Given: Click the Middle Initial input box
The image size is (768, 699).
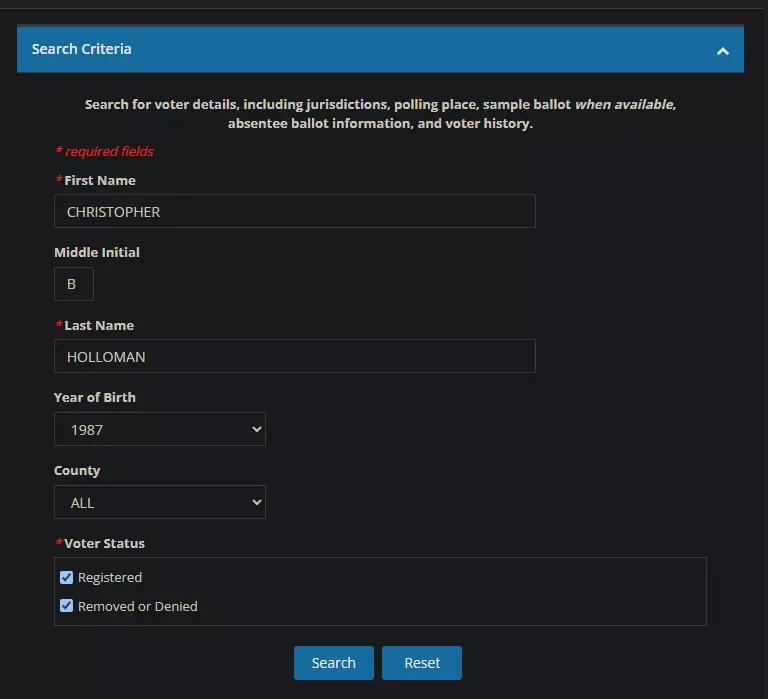Looking at the screenshot, I should 74,284.
